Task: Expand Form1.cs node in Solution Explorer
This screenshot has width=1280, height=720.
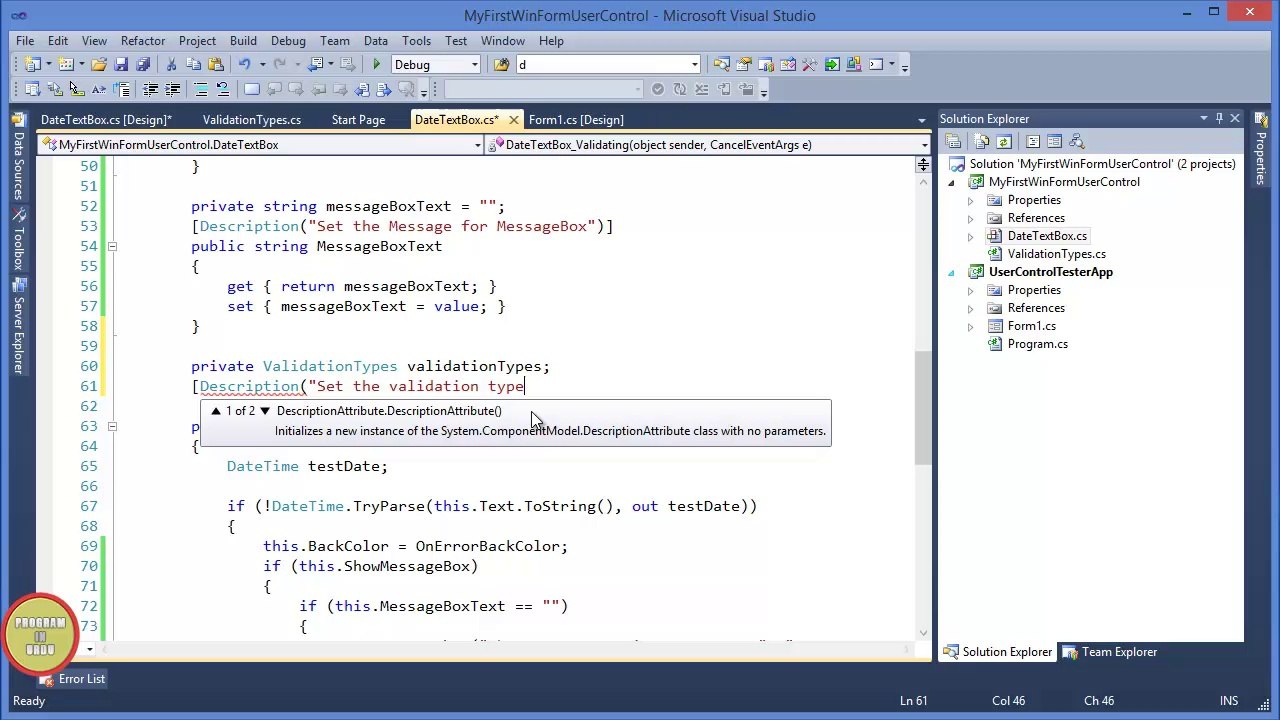Action: [970, 326]
